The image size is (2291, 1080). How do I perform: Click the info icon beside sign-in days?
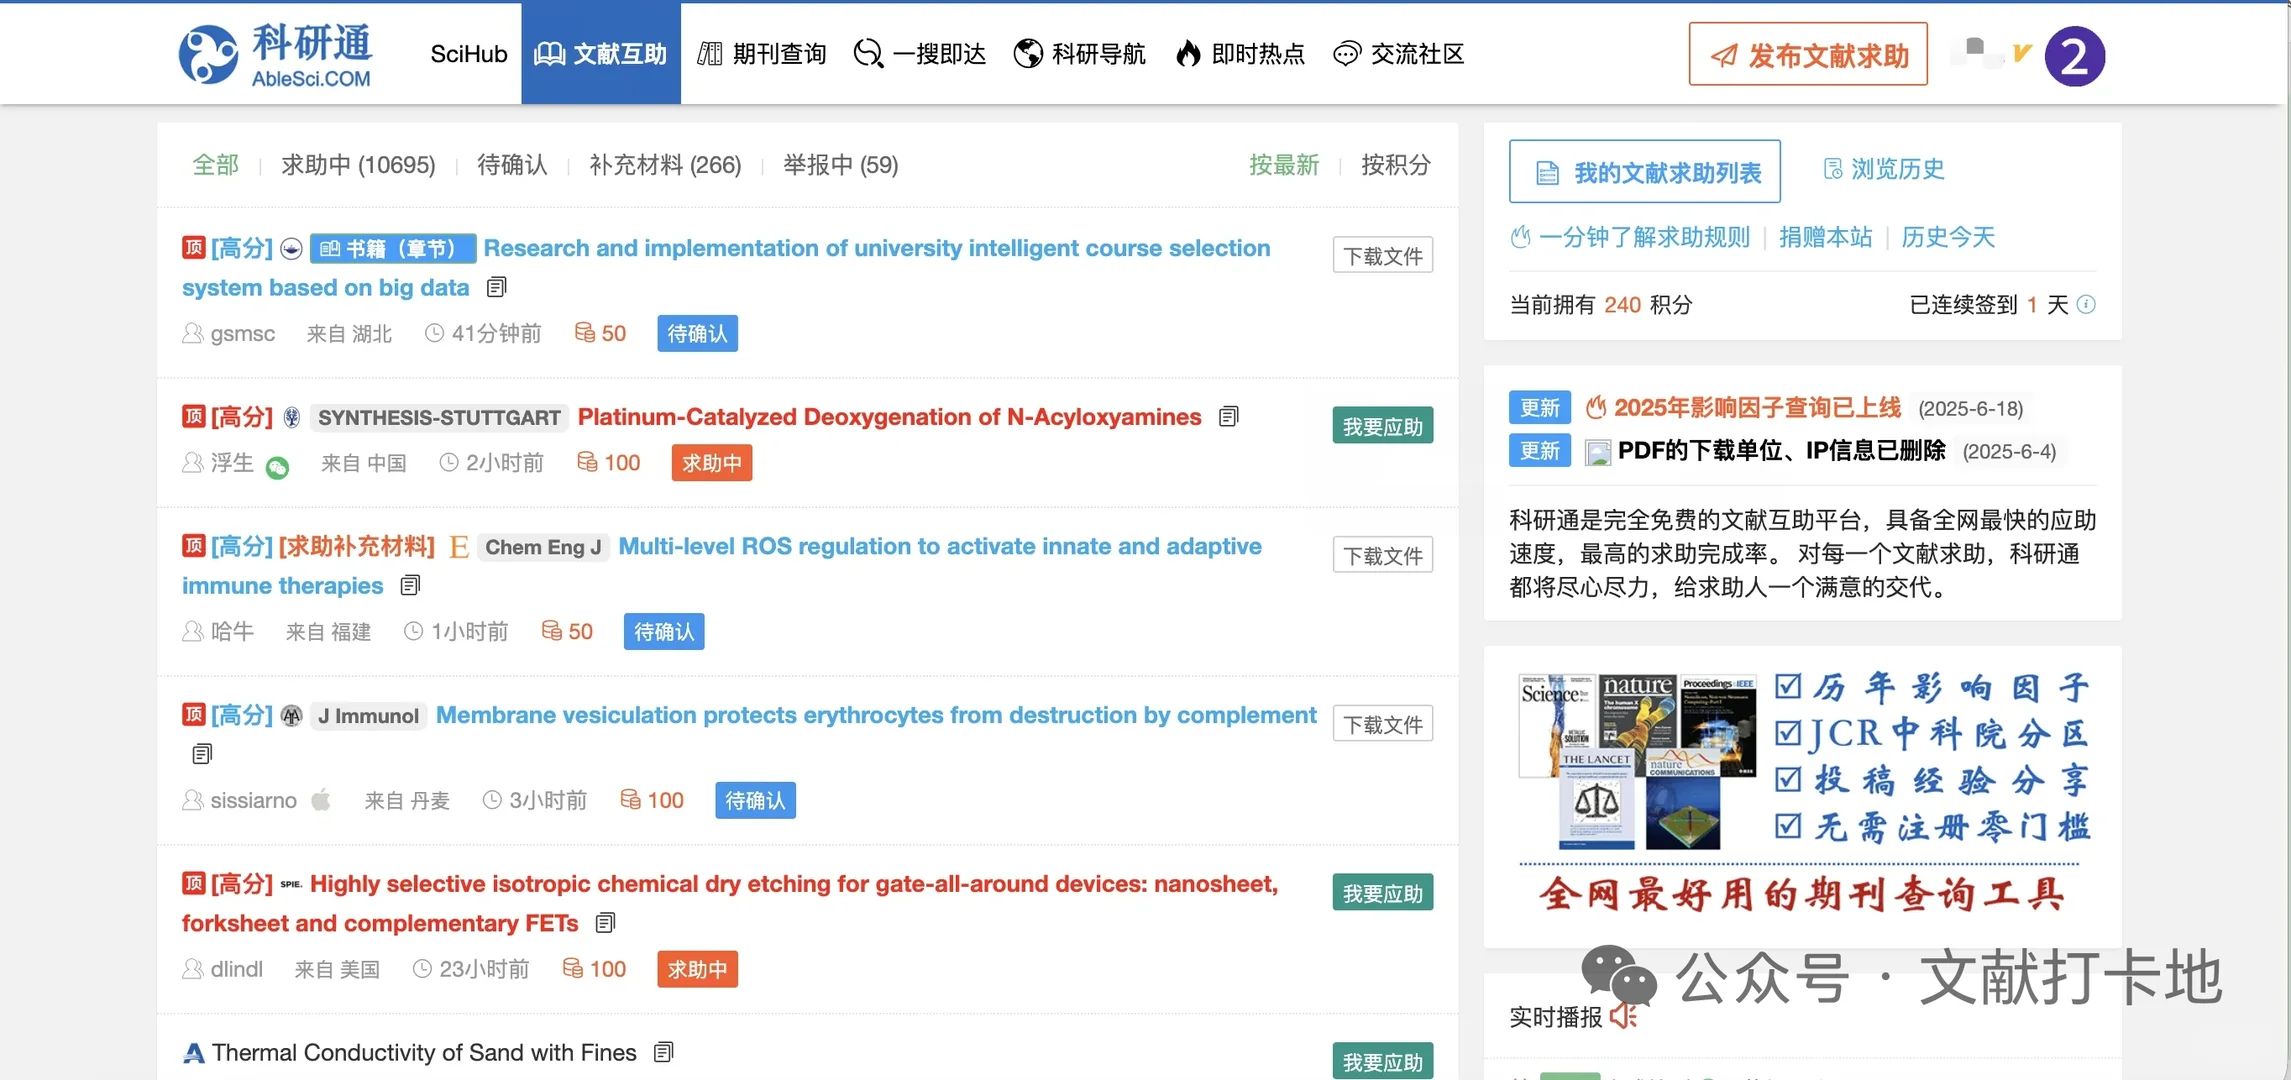[2086, 304]
